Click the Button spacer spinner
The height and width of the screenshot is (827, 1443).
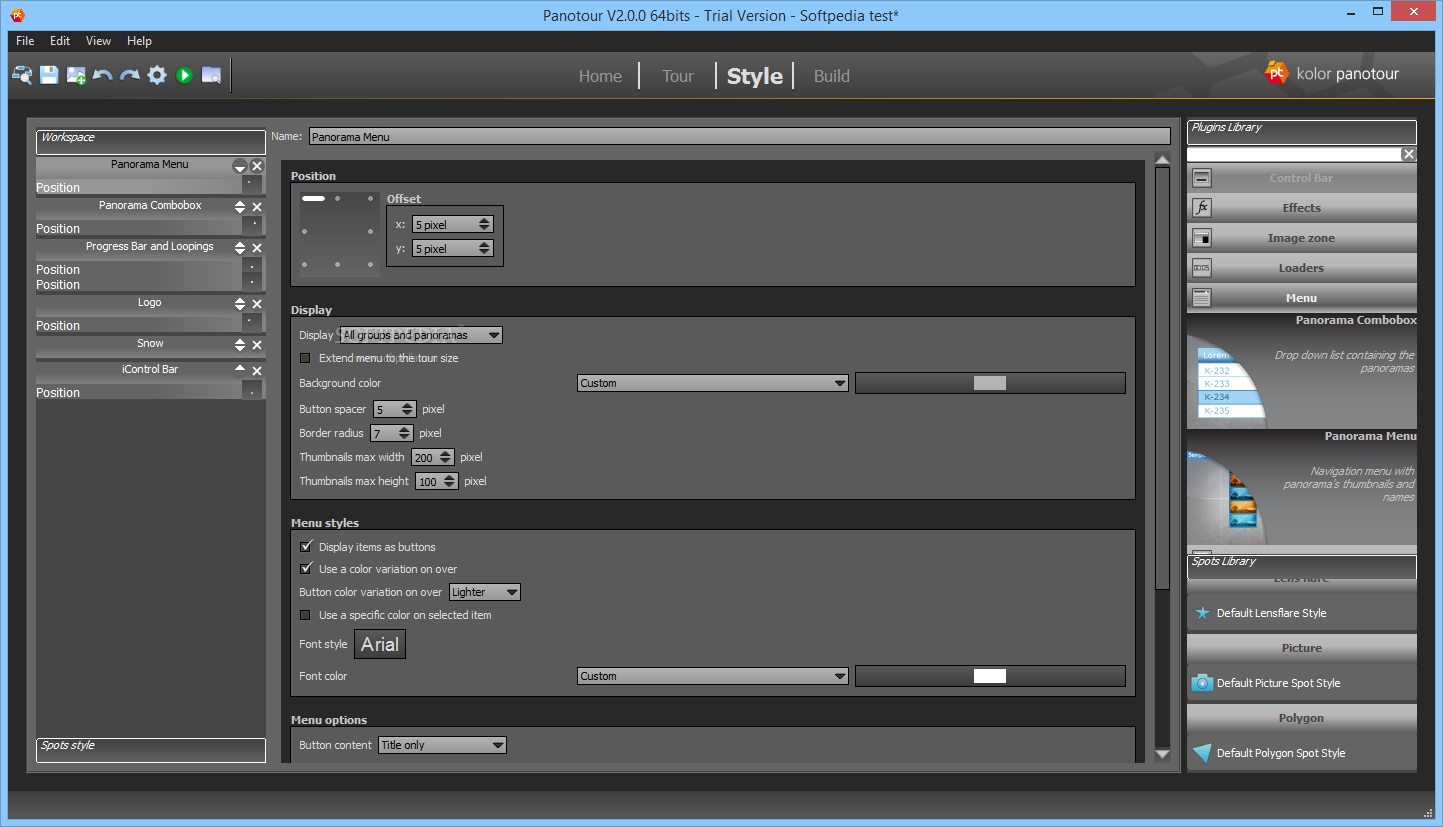[x=395, y=409]
